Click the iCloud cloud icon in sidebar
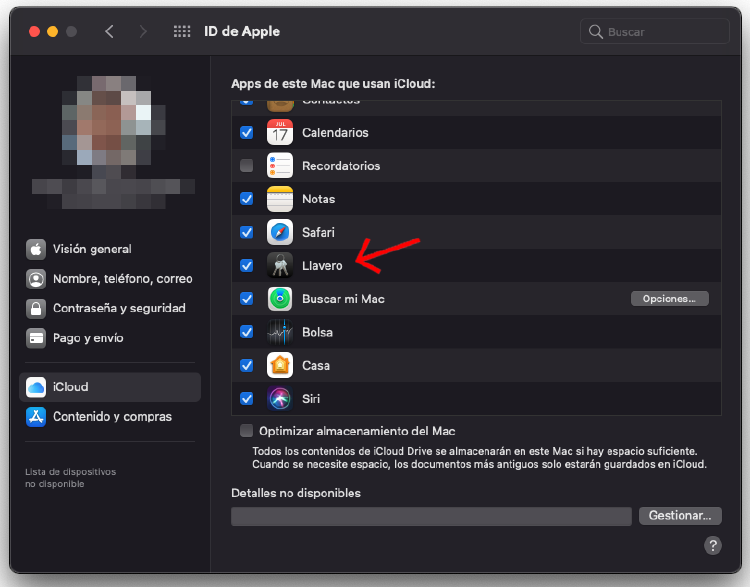 pyautogui.click(x=36, y=387)
